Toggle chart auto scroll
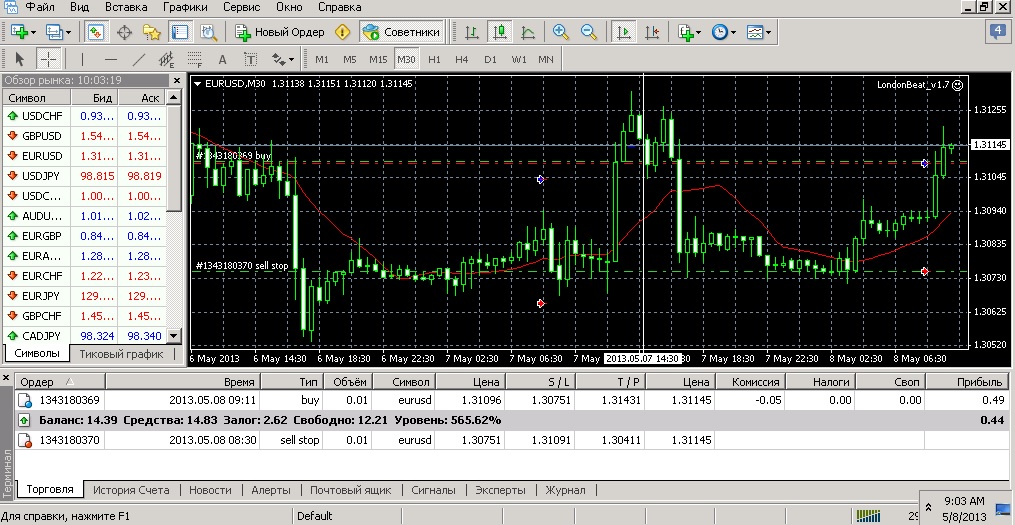Screen dimensions: 1015x525 click(x=623, y=32)
